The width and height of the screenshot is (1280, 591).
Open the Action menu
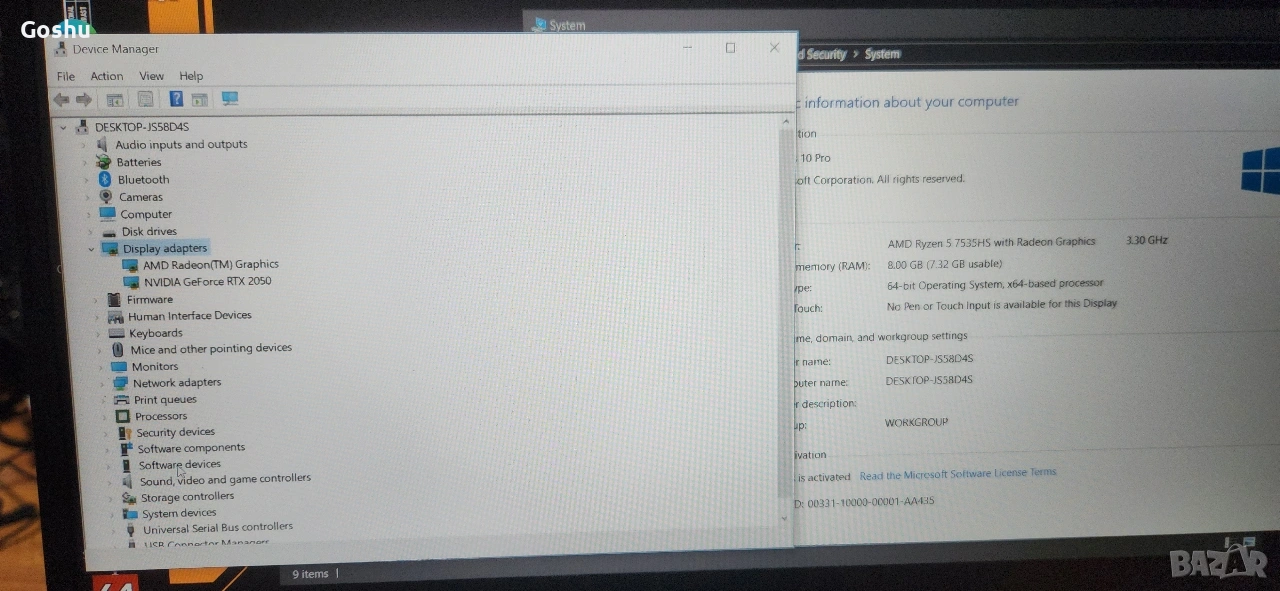tap(106, 76)
